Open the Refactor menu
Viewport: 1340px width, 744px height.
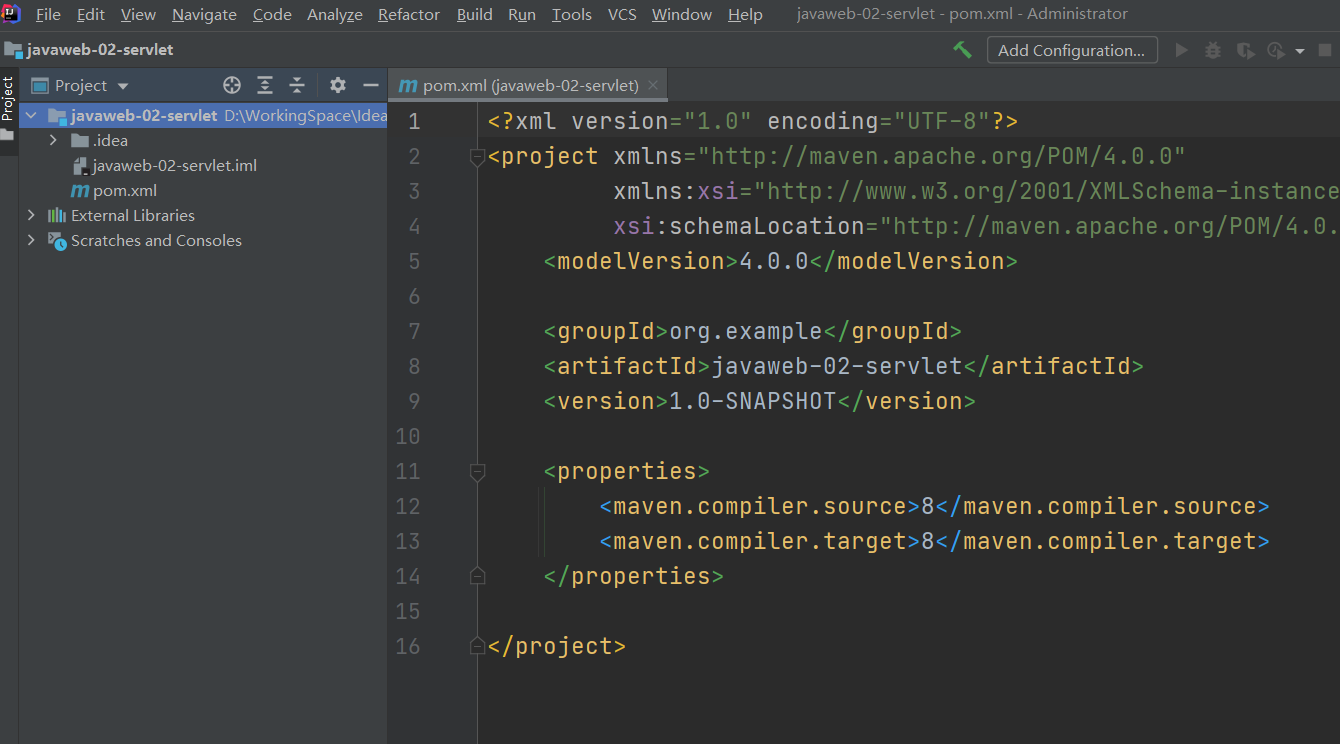click(409, 14)
